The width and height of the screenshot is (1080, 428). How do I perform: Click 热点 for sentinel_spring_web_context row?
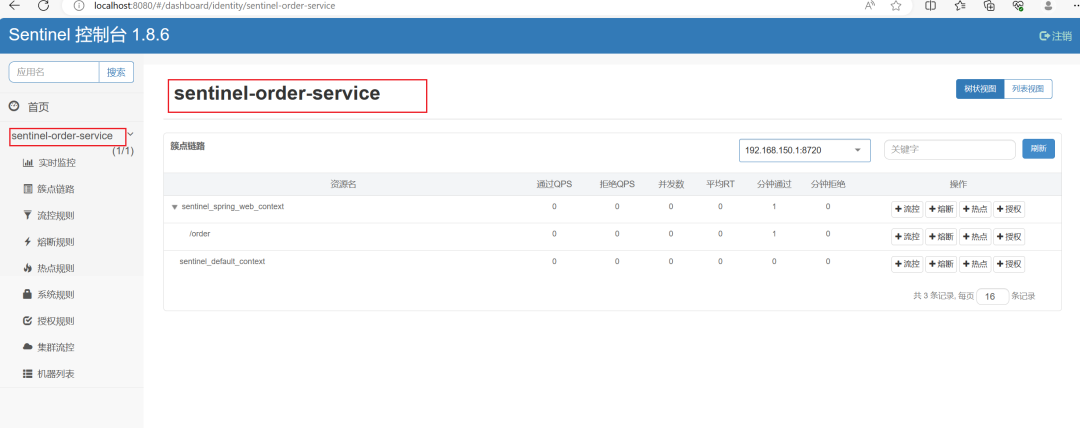tap(975, 210)
